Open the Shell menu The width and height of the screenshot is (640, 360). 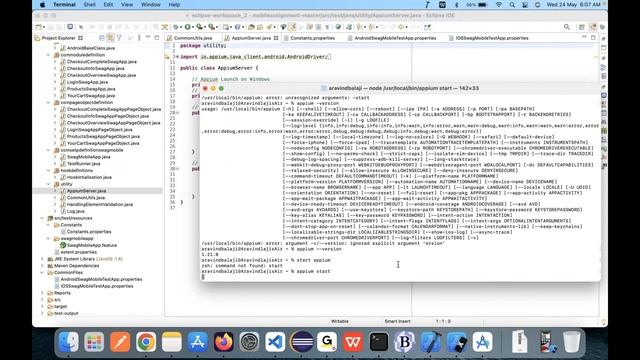click(89, 5)
